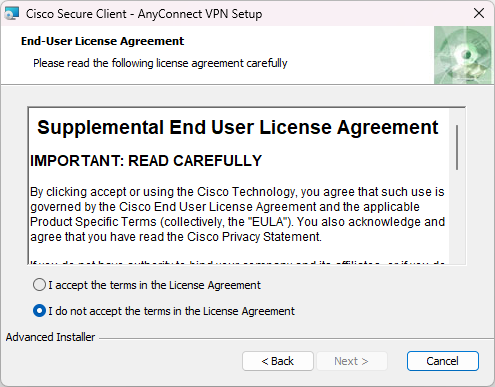Click the Cisco installer icon in title bar
This screenshot has width=495, height=387.
pyautogui.click(x=11, y=13)
